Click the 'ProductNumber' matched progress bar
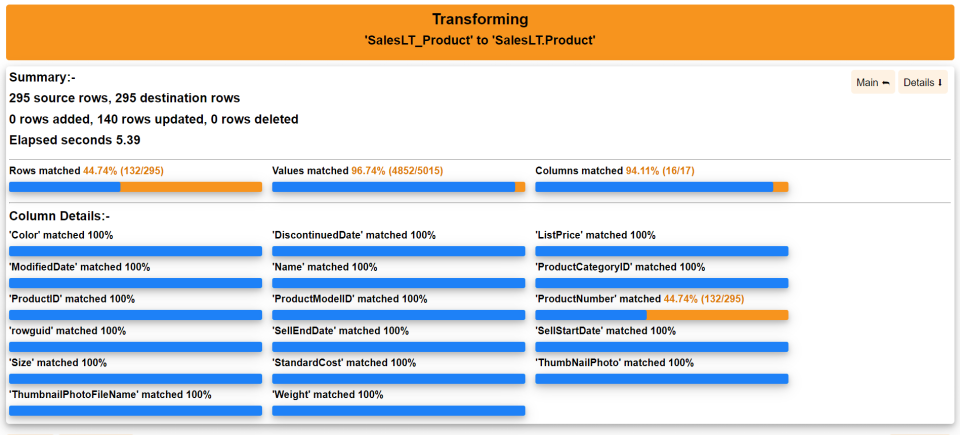 point(661,315)
